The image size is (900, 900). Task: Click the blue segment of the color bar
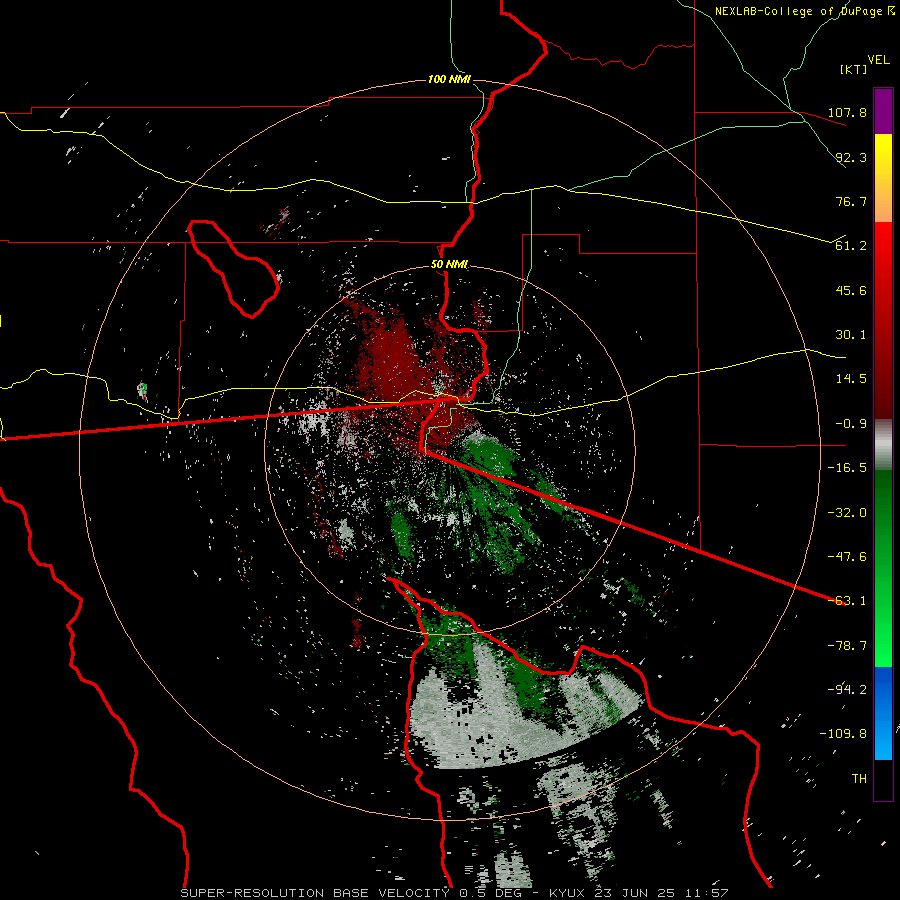coord(883,713)
